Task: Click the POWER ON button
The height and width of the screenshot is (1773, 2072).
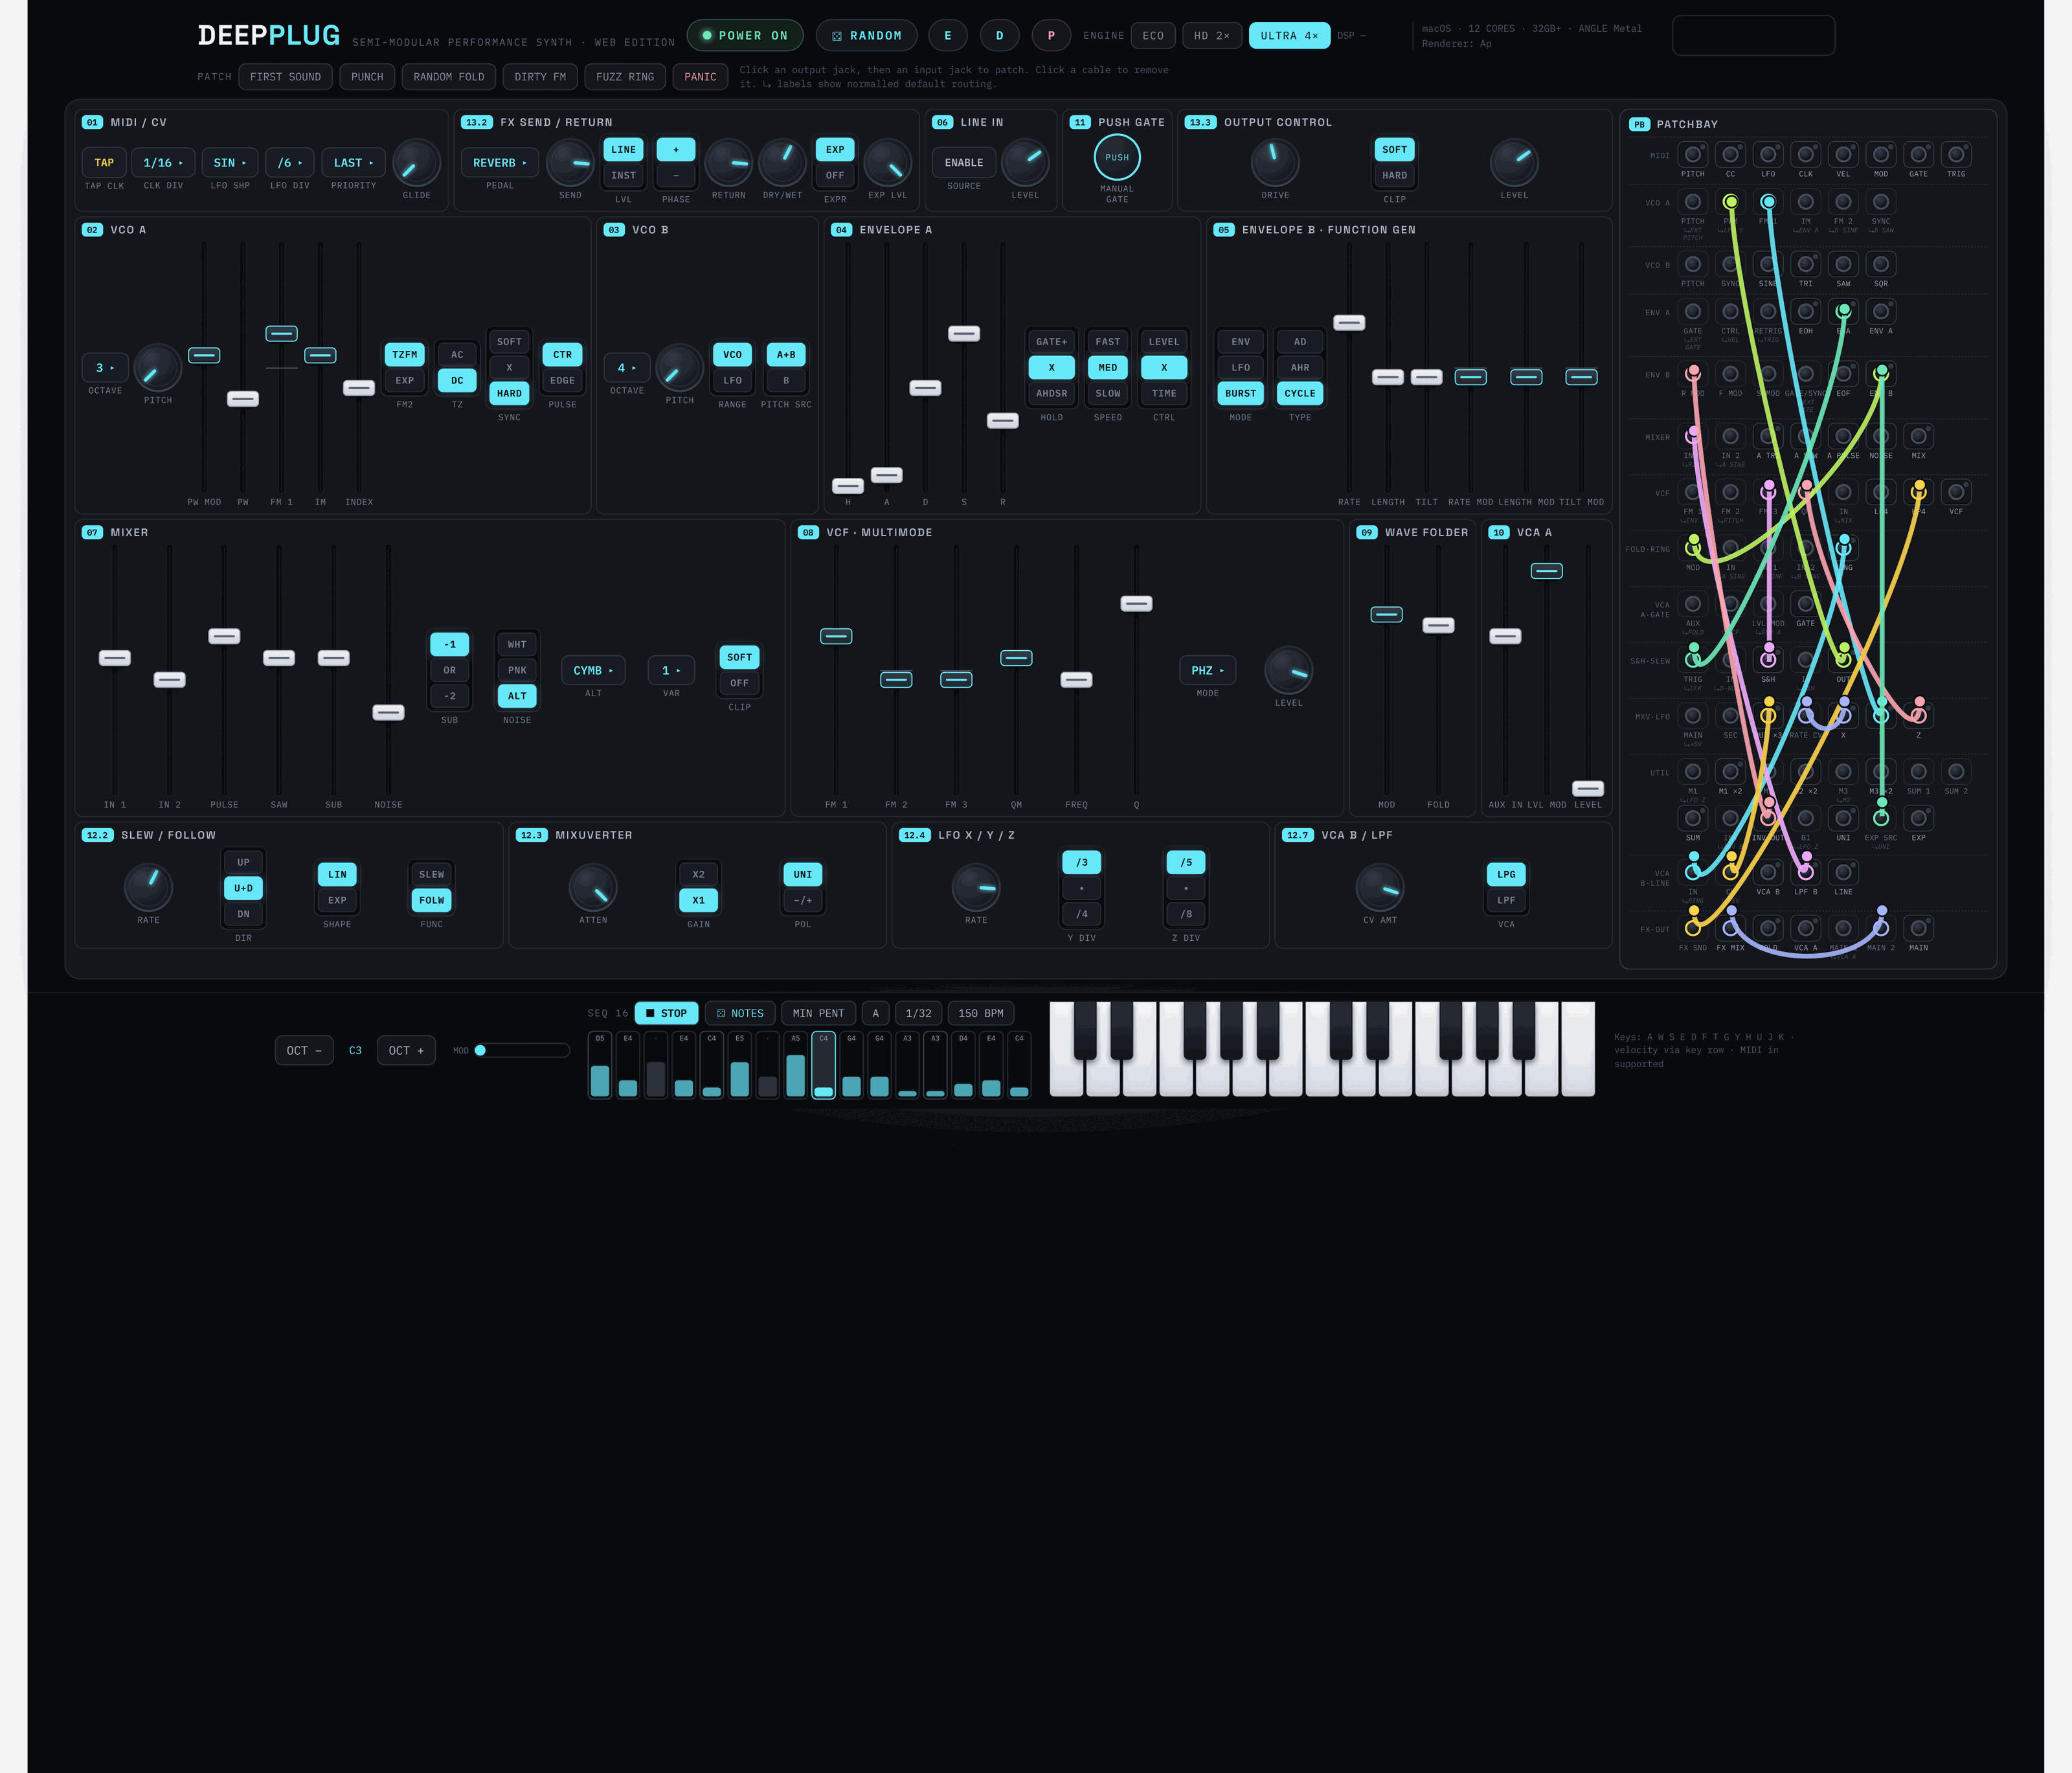Action: 745,36
